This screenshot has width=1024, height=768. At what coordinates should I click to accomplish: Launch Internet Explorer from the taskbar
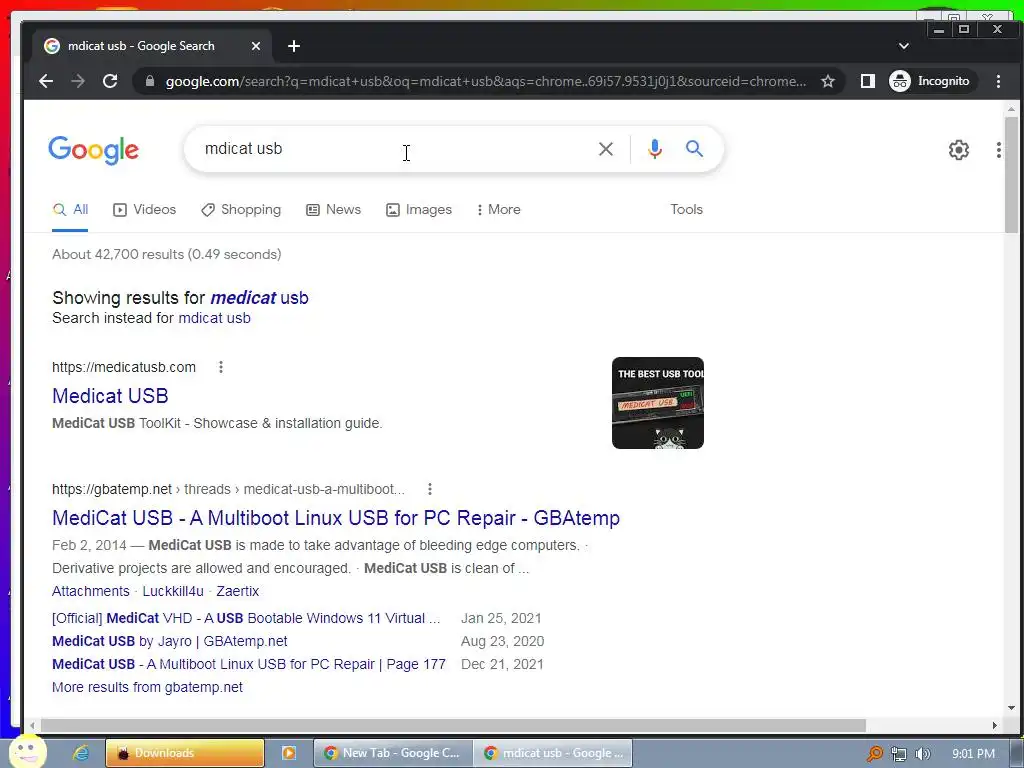(x=81, y=753)
